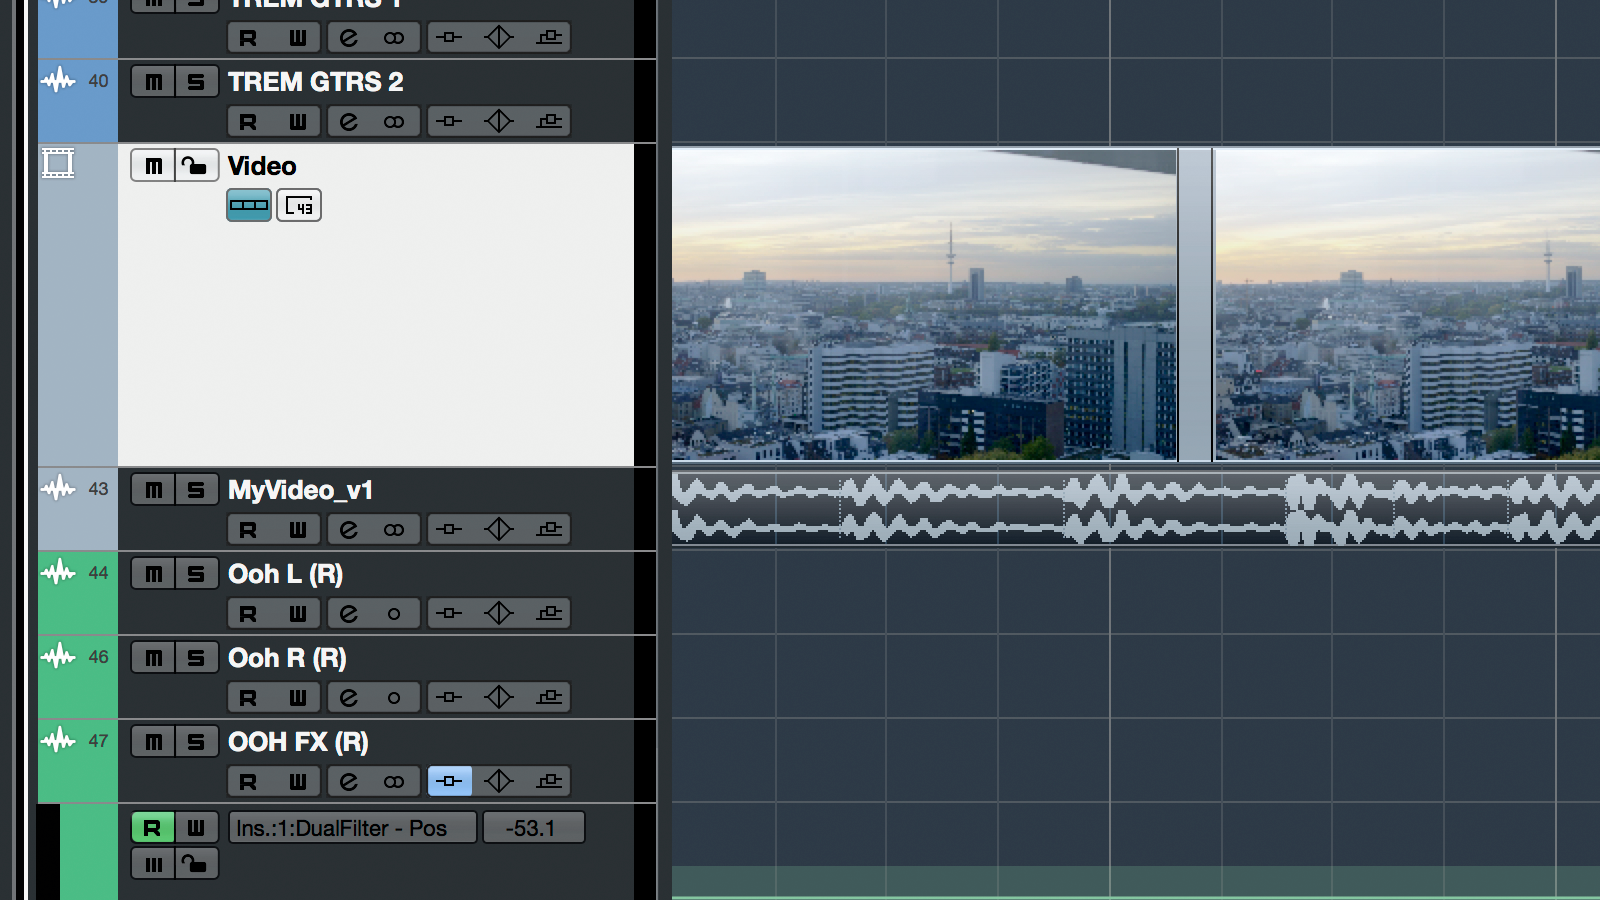Bypass EQs on MyVideo_v1
The height and width of the screenshot is (900, 1600).
[x=499, y=530]
